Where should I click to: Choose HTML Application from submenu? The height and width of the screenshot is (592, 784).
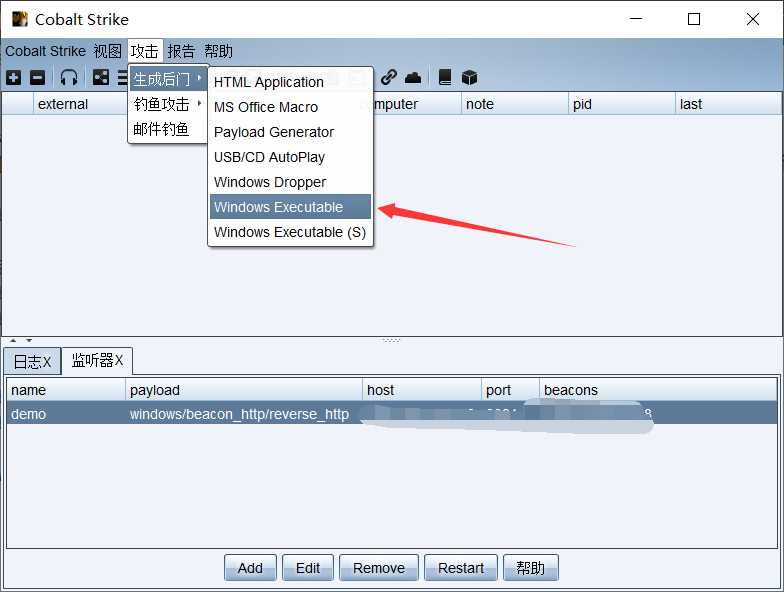click(290, 82)
